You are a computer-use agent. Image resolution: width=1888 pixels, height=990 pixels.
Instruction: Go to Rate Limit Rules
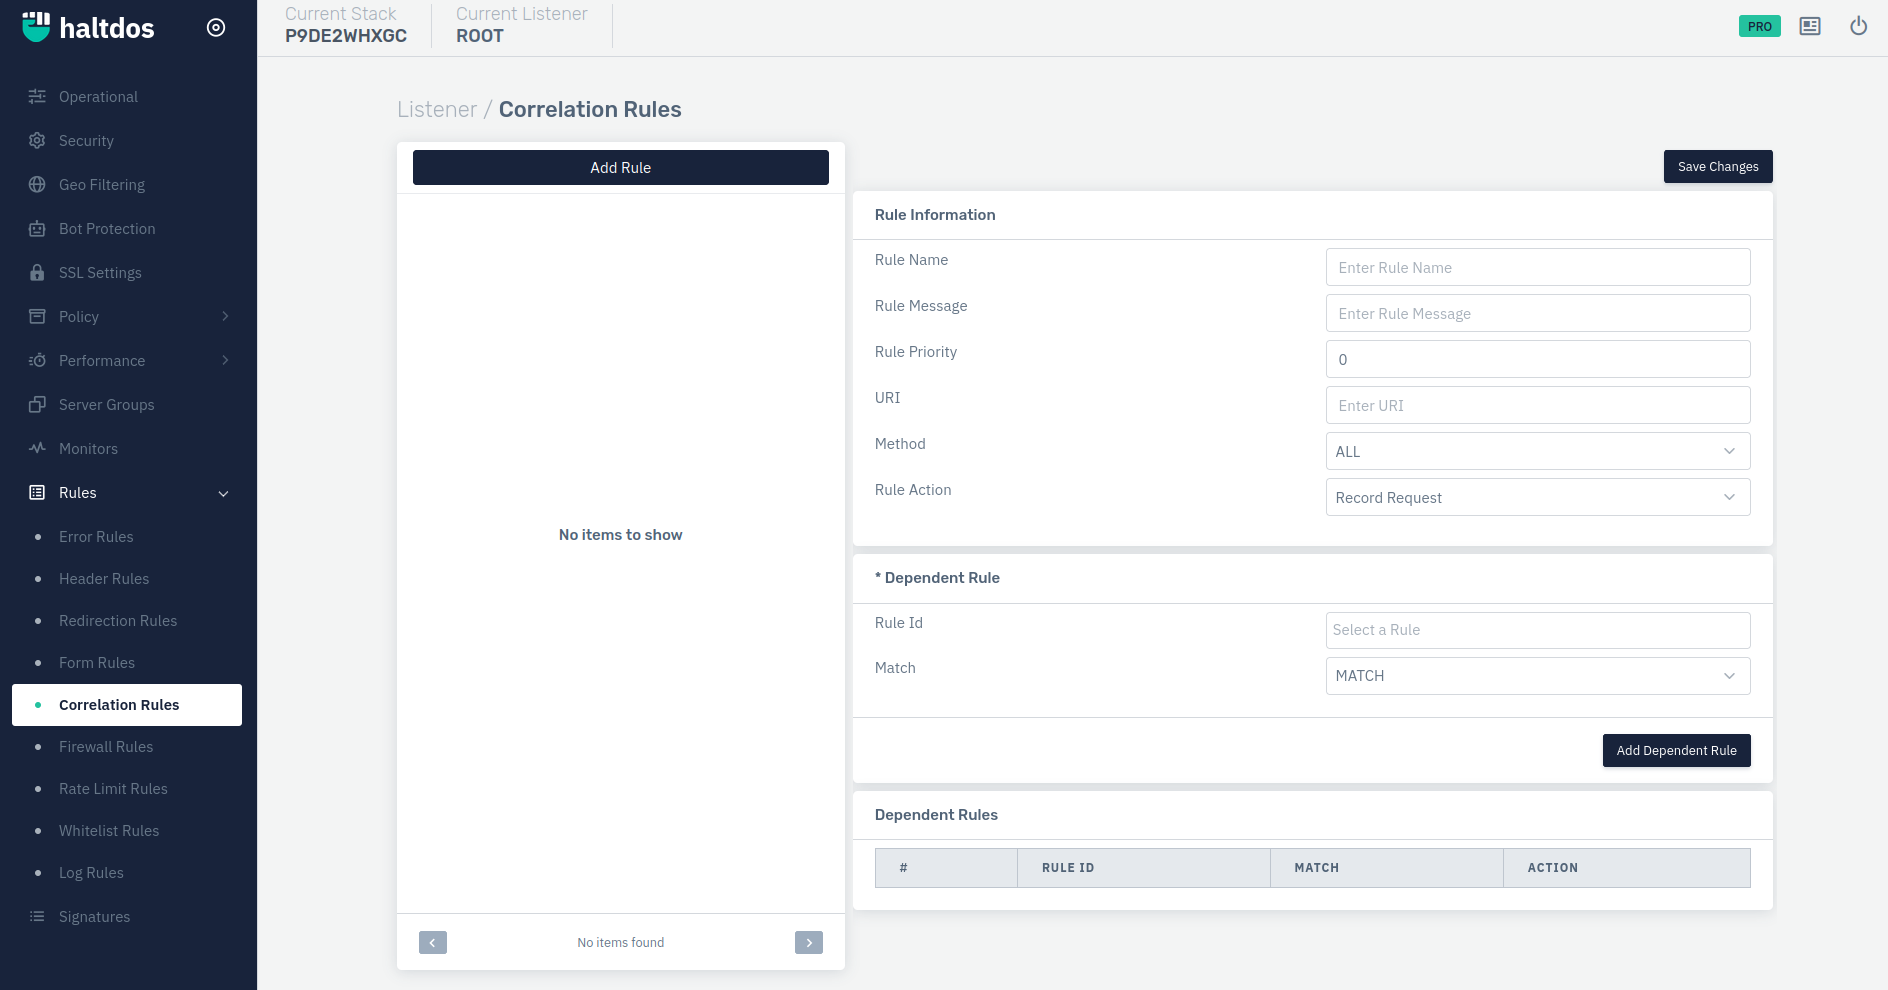tap(113, 789)
